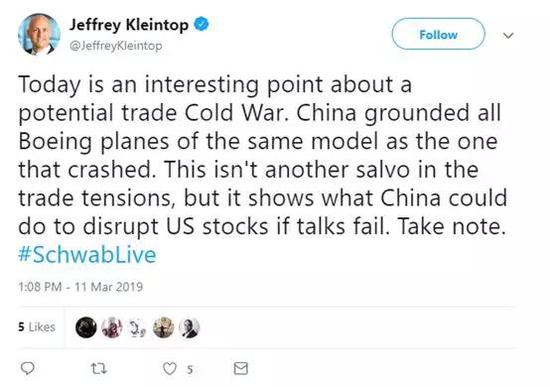Viewport: 550px width, 387px height.
Task: Click the like count number beside heart
Action: pos(190,369)
